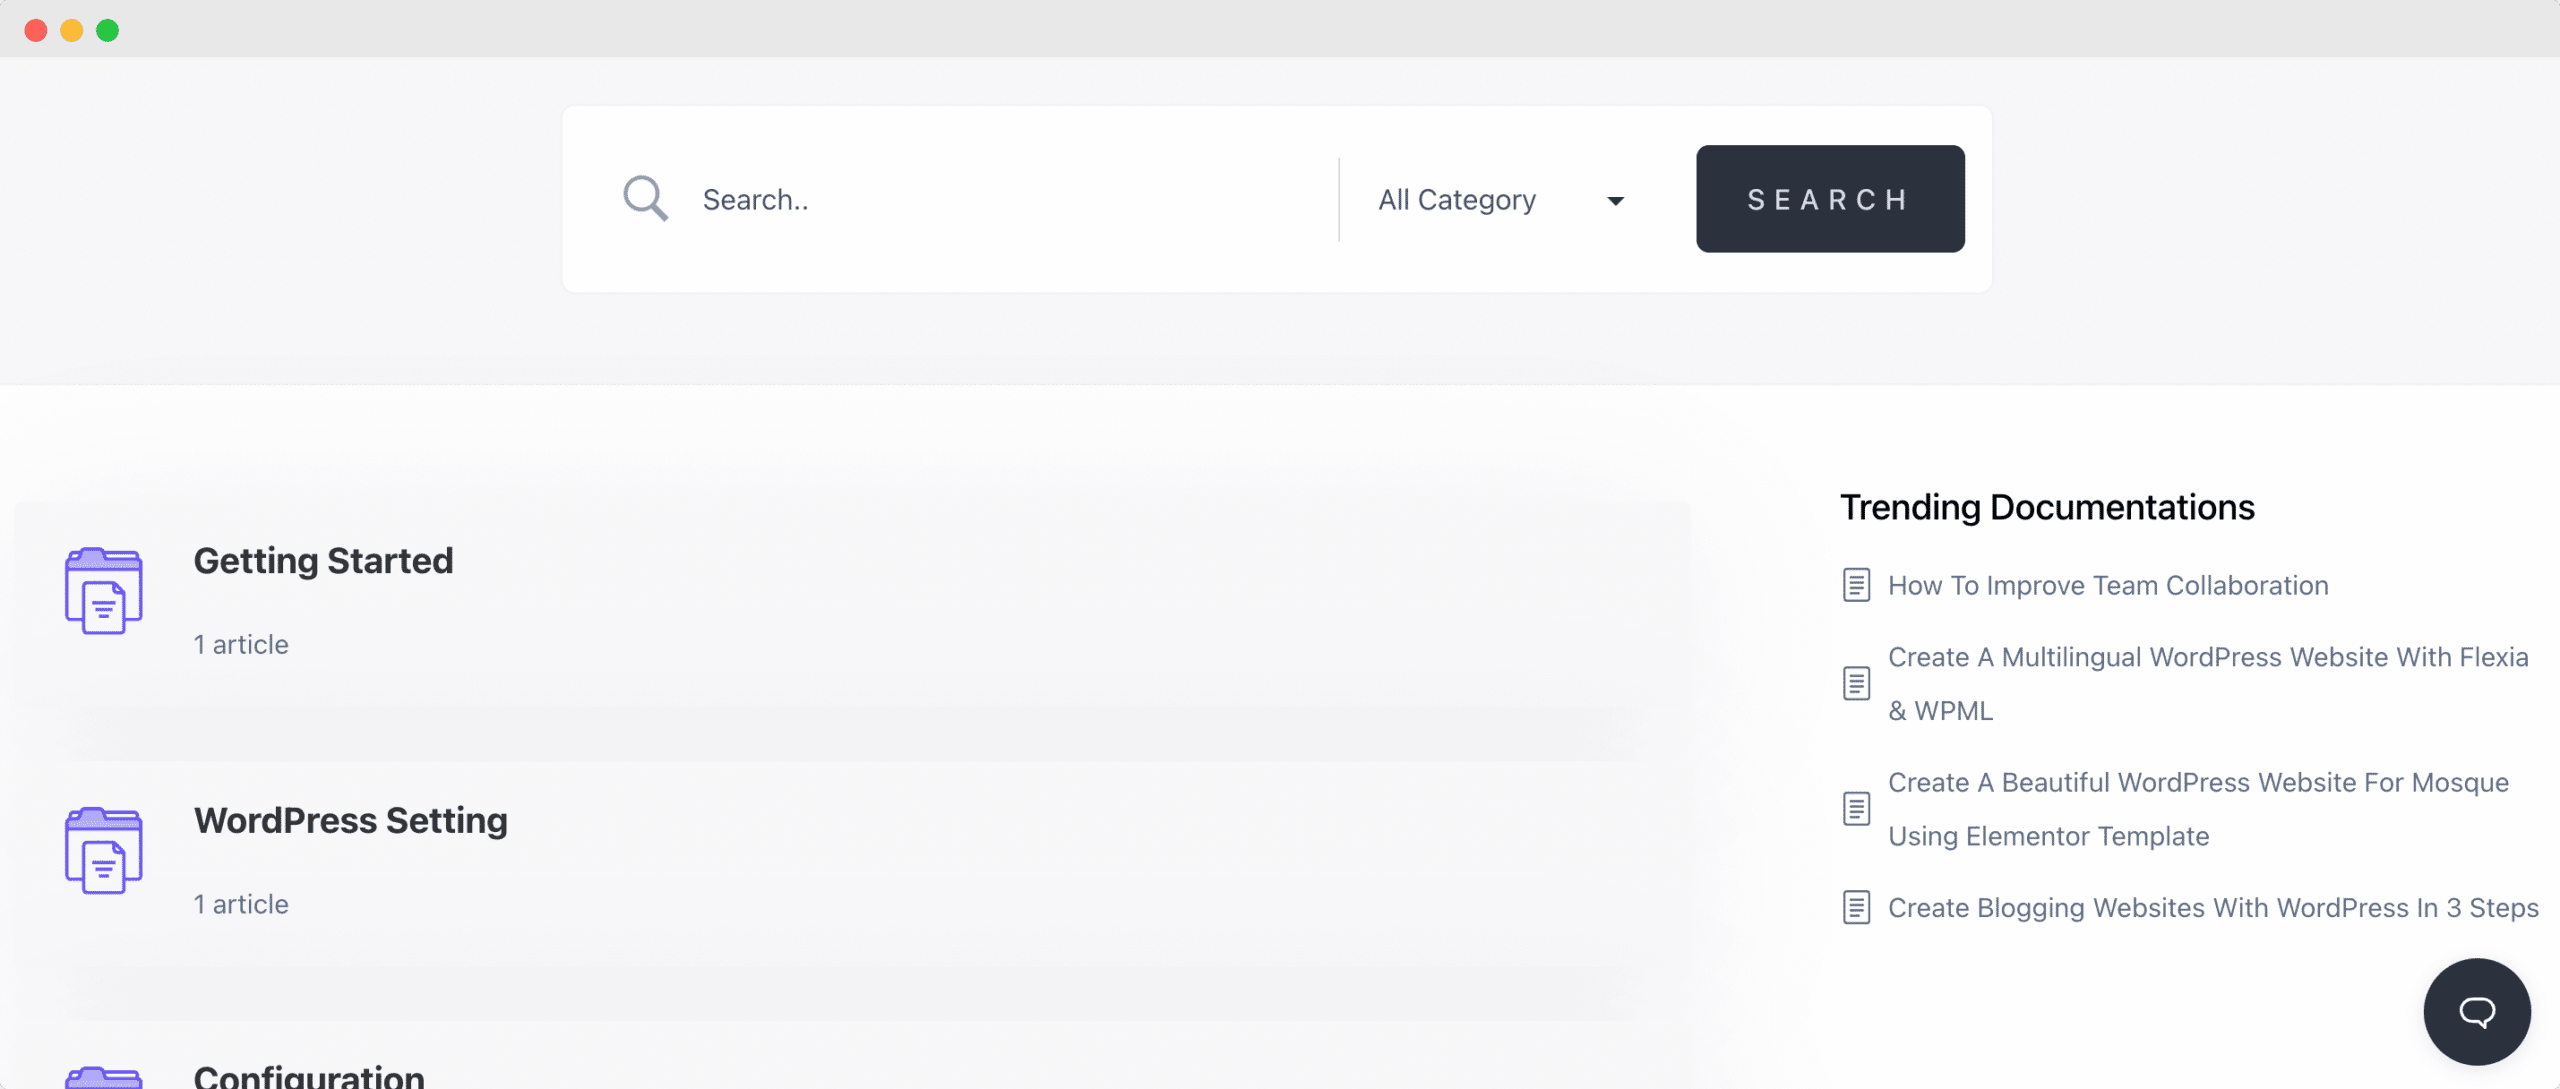
Task: Open the Create Blogging Websites WordPress guide
Action: [x=2213, y=907]
